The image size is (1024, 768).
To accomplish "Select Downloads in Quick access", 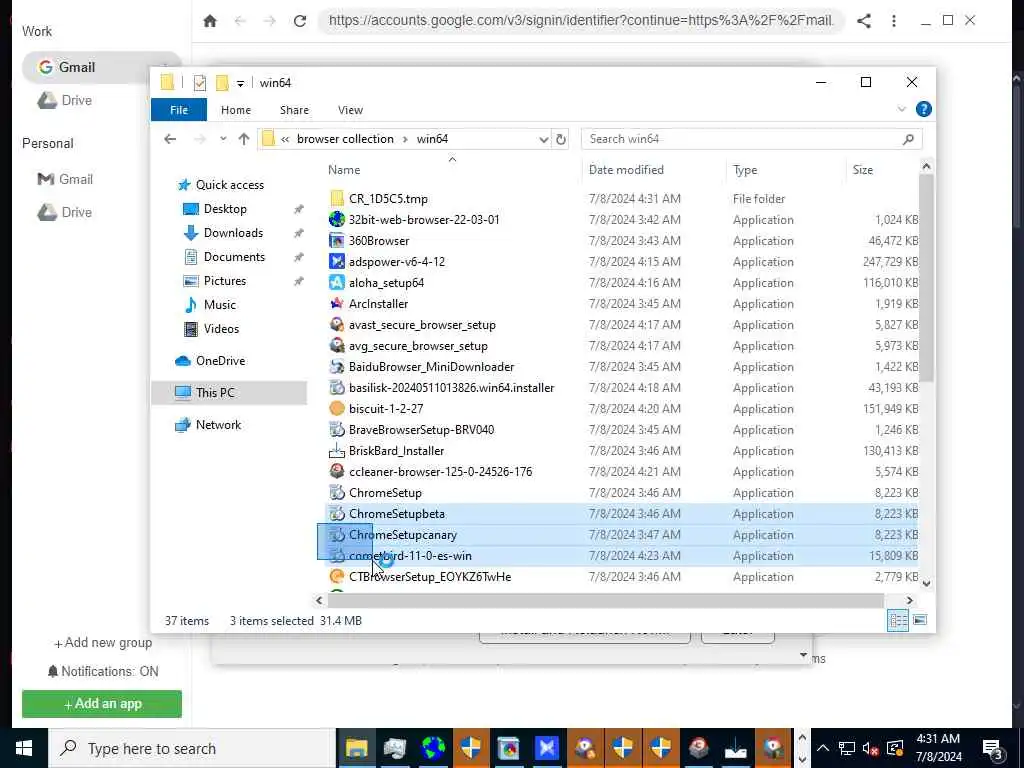I will click(233, 232).
